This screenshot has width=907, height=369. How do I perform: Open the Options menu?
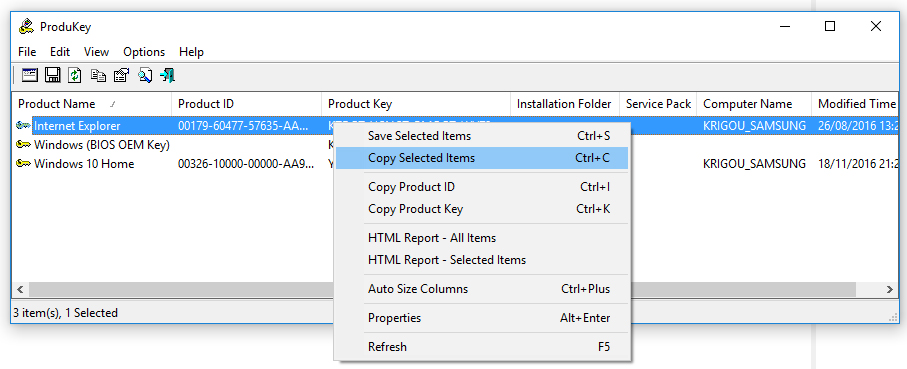tap(144, 51)
